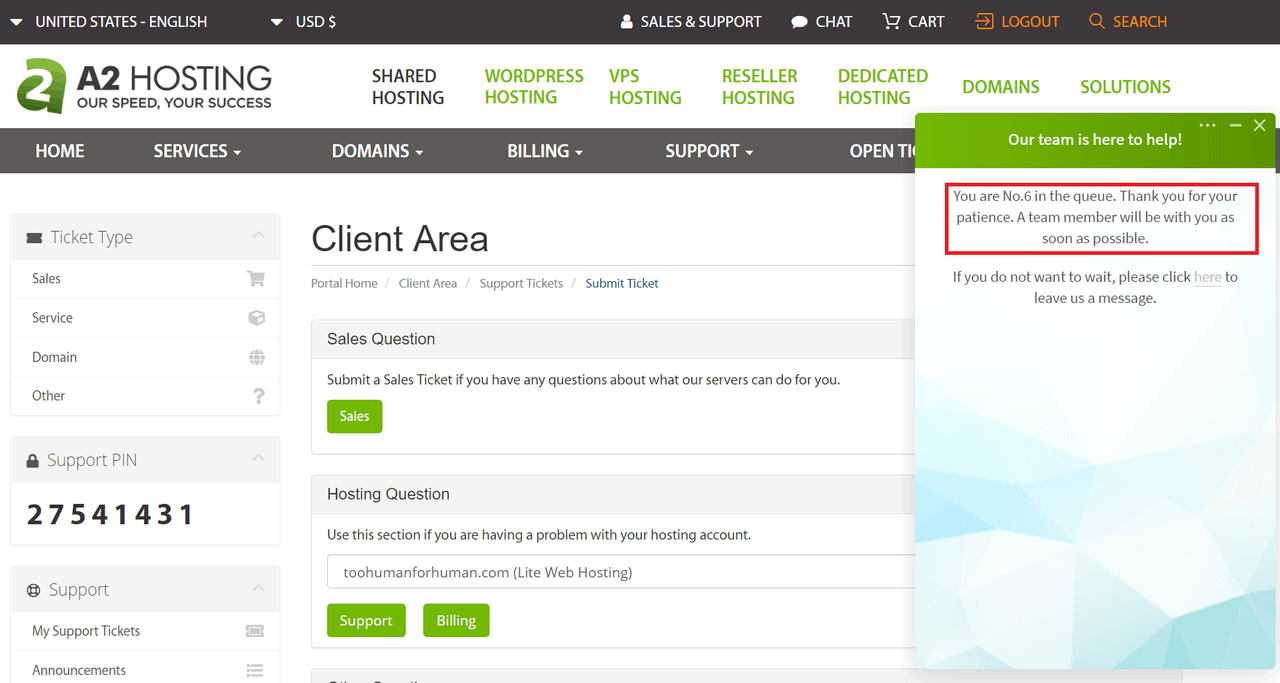Screen dimensions: 1280x683
Task: Collapse the Support sidebar panel
Action: coord(258,589)
